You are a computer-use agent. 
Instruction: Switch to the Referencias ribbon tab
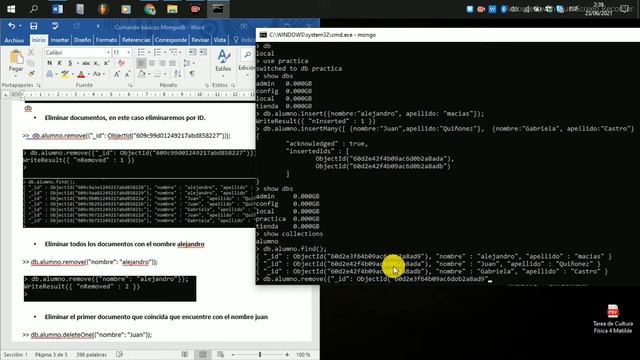[136, 40]
